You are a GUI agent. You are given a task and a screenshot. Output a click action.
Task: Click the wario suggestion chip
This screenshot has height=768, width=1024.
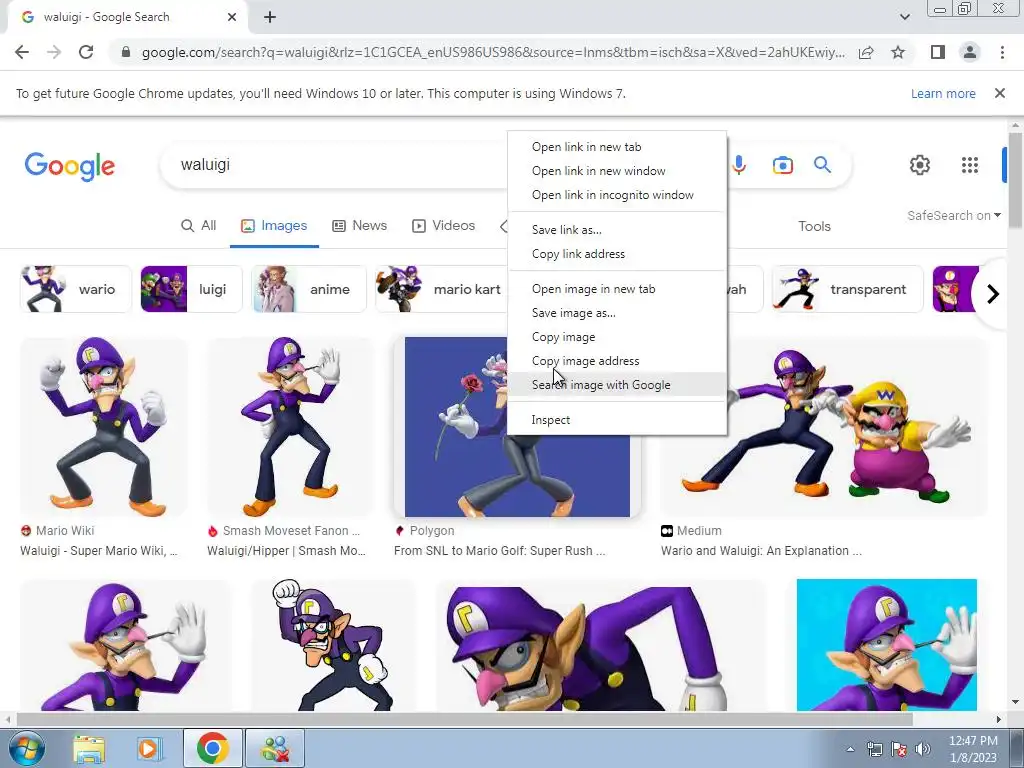(76, 289)
